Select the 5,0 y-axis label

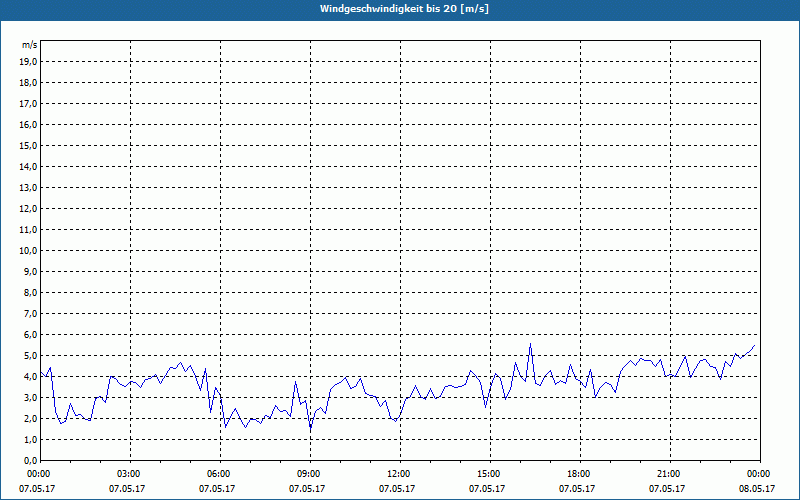[30, 355]
